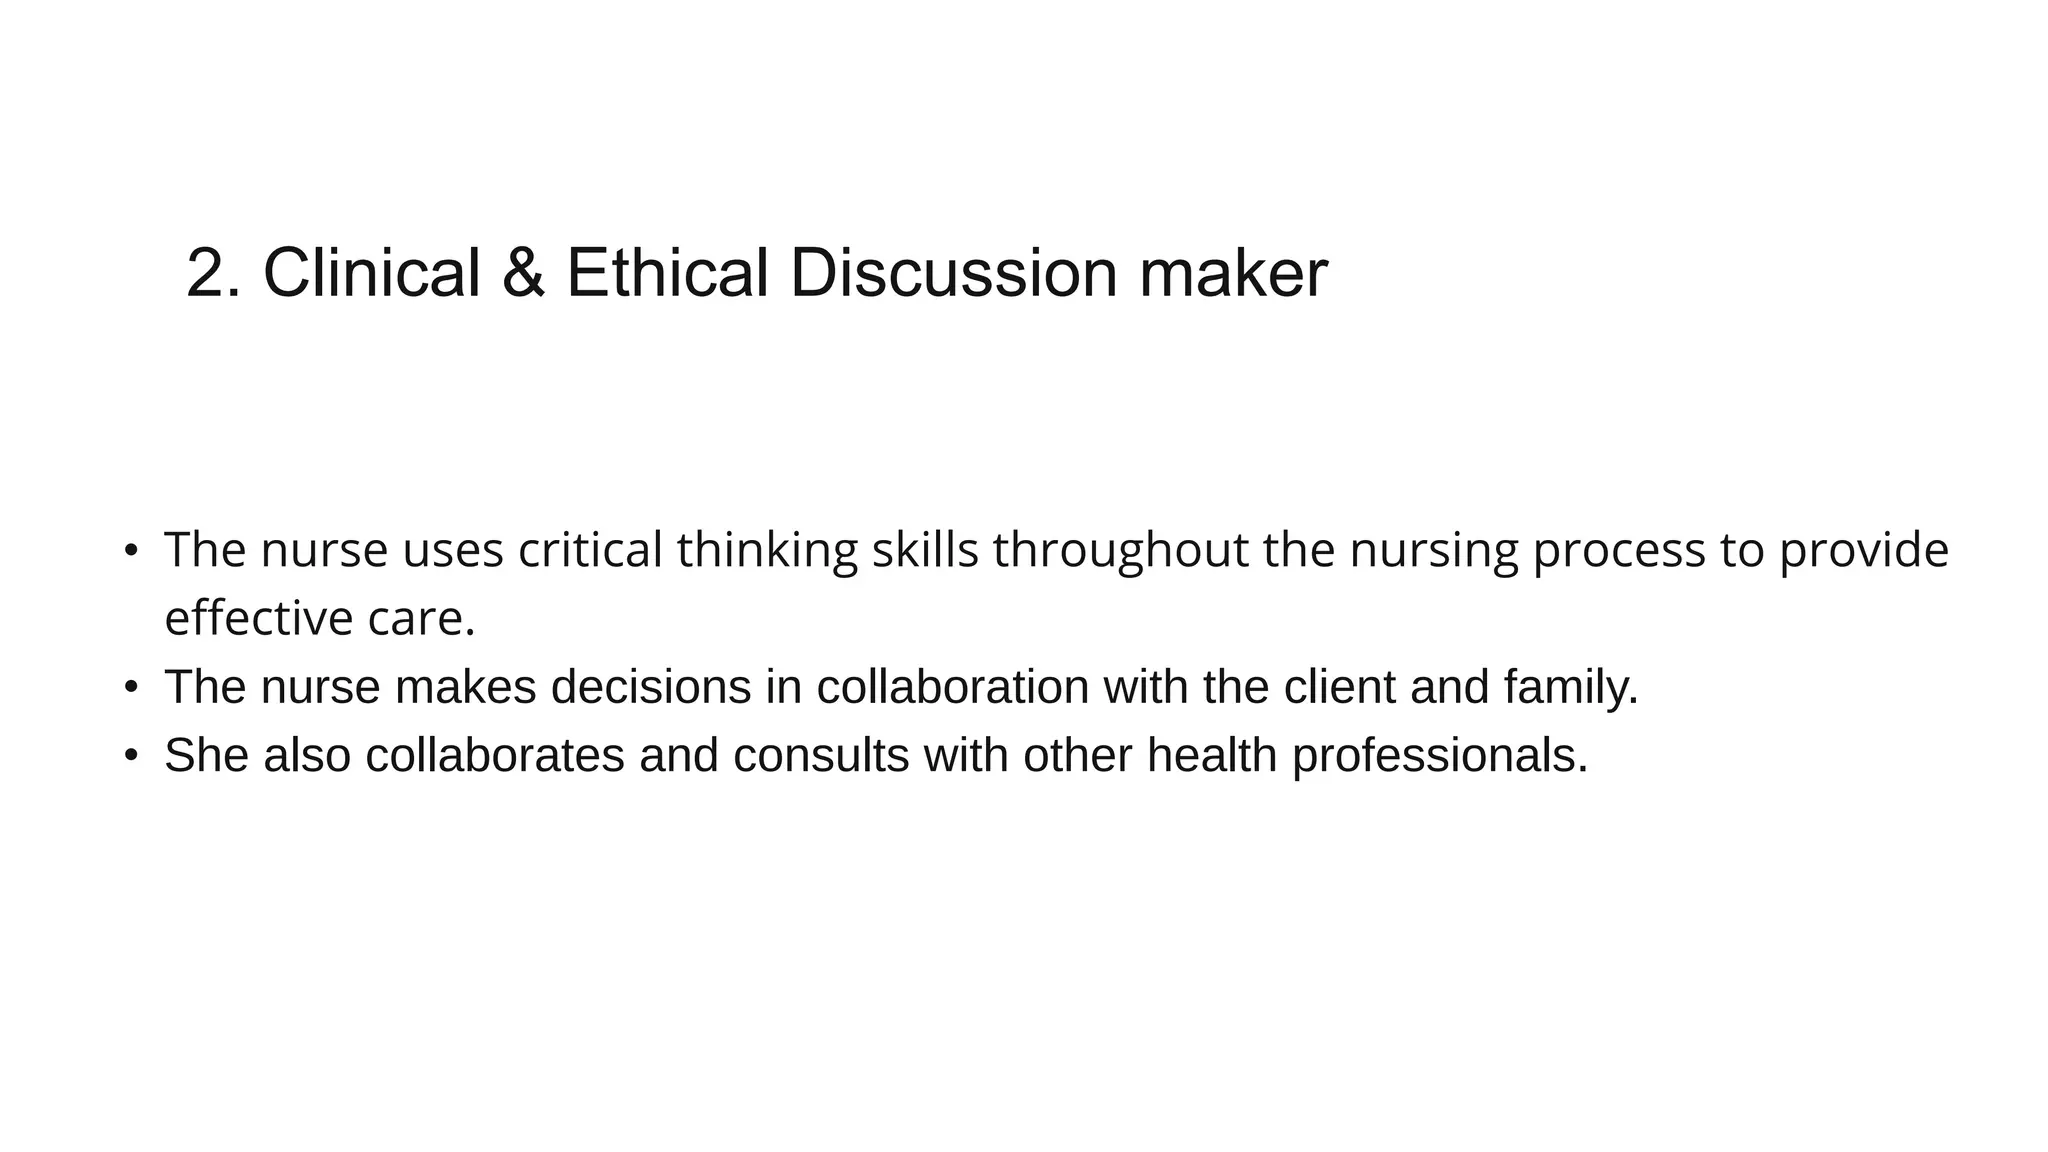Click the phrase "other health professionals."
The image size is (2048, 1152).
[1305, 755]
